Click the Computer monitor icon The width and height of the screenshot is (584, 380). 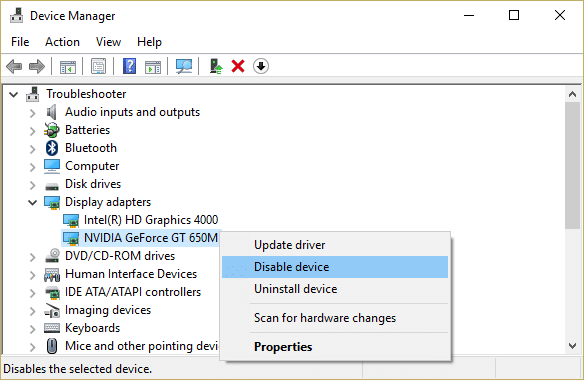(52, 166)
